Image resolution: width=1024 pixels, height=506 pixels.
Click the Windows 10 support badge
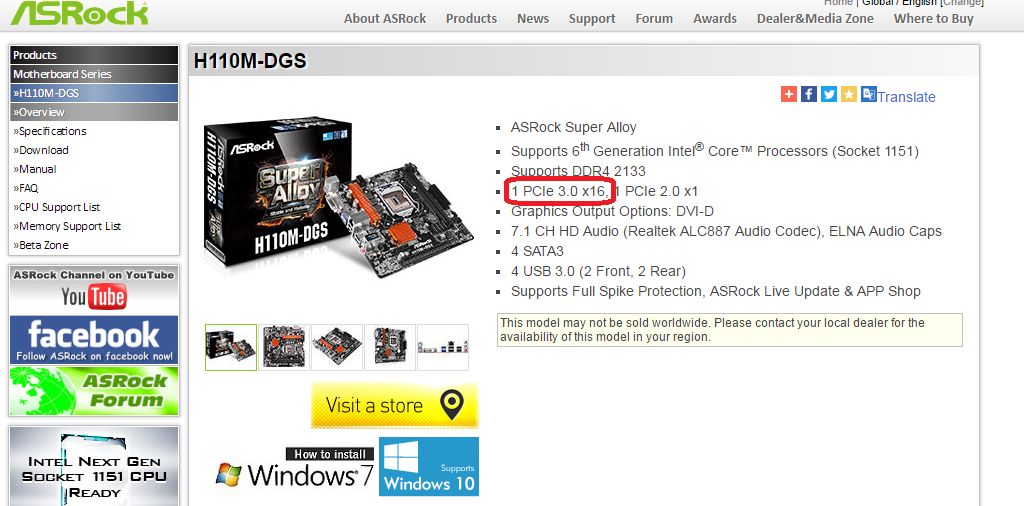tap(428, 466)
